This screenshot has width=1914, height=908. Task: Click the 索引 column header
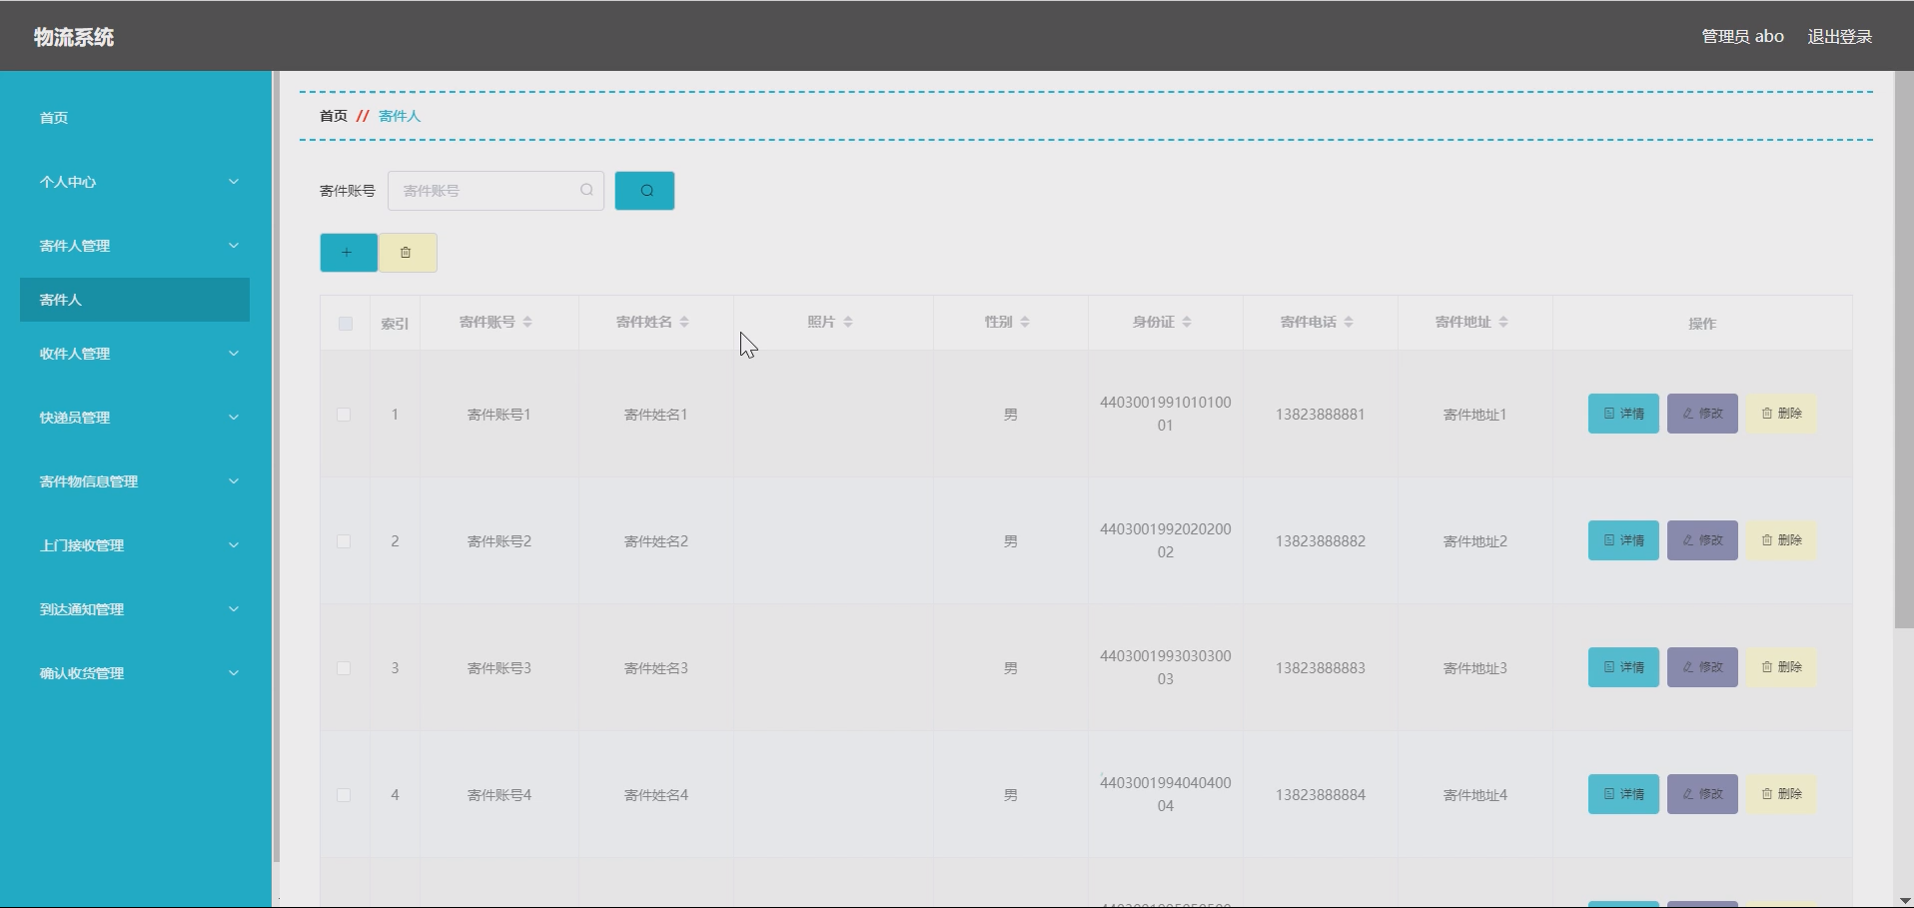point(395,324)
